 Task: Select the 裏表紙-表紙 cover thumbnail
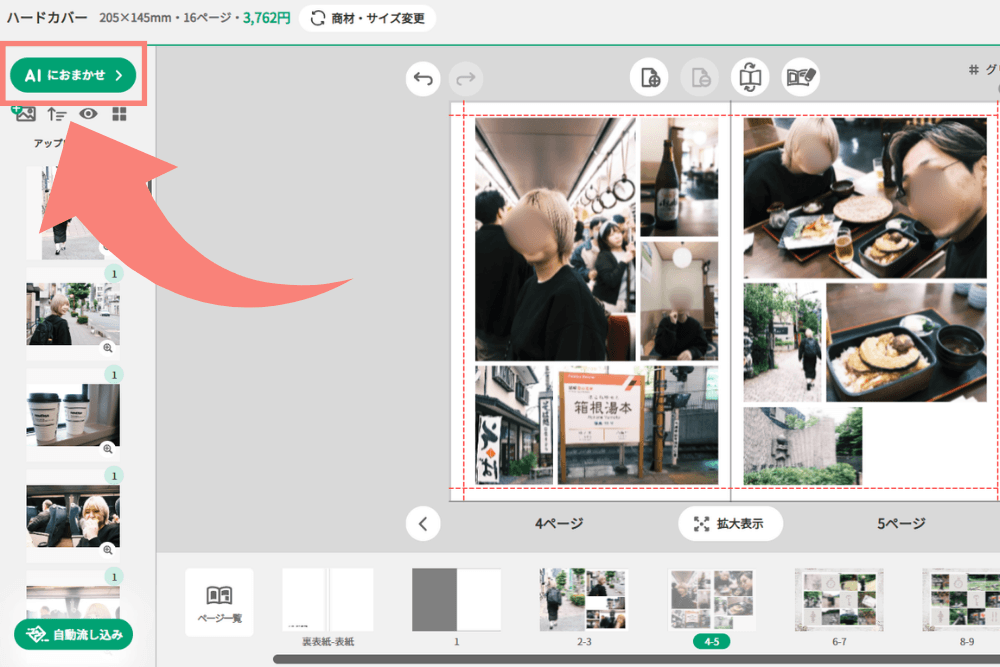coord(328,599)
